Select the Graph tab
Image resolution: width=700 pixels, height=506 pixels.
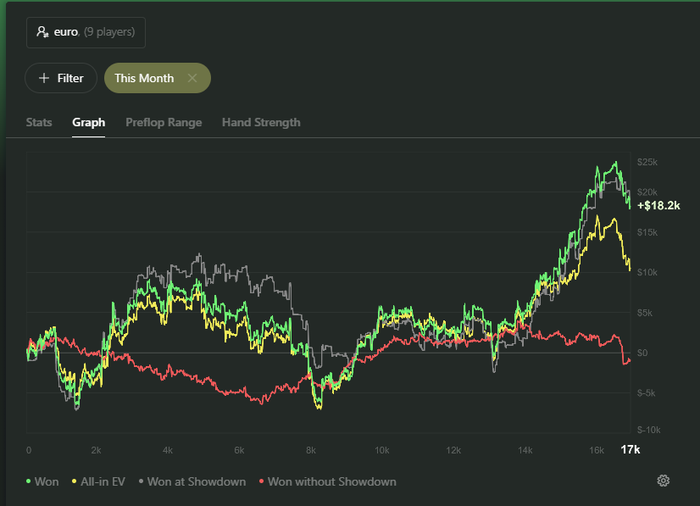88,122
